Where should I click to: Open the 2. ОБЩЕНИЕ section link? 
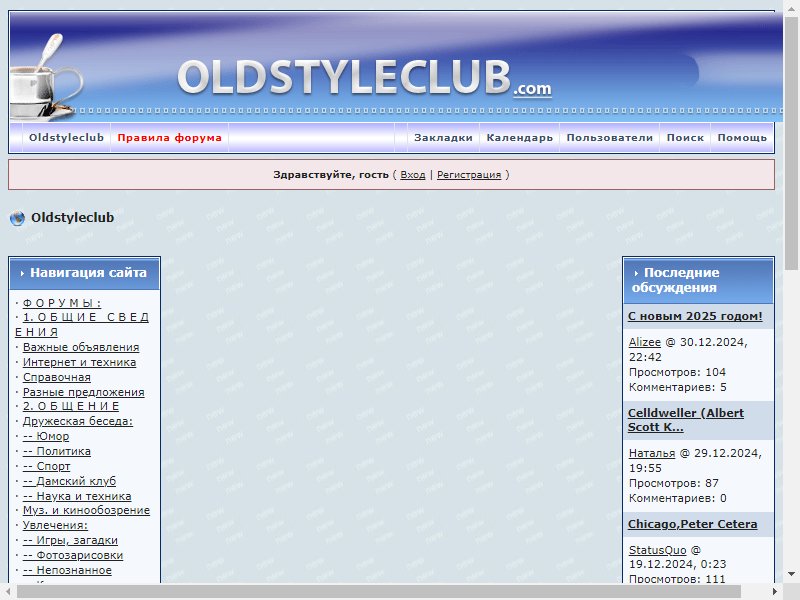point(71,406)
